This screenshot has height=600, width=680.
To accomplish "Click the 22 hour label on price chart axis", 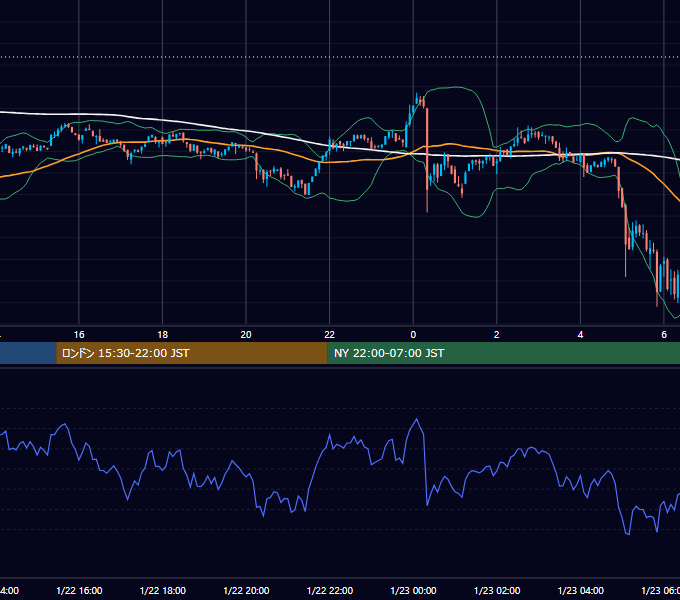I will coord(330,335).
